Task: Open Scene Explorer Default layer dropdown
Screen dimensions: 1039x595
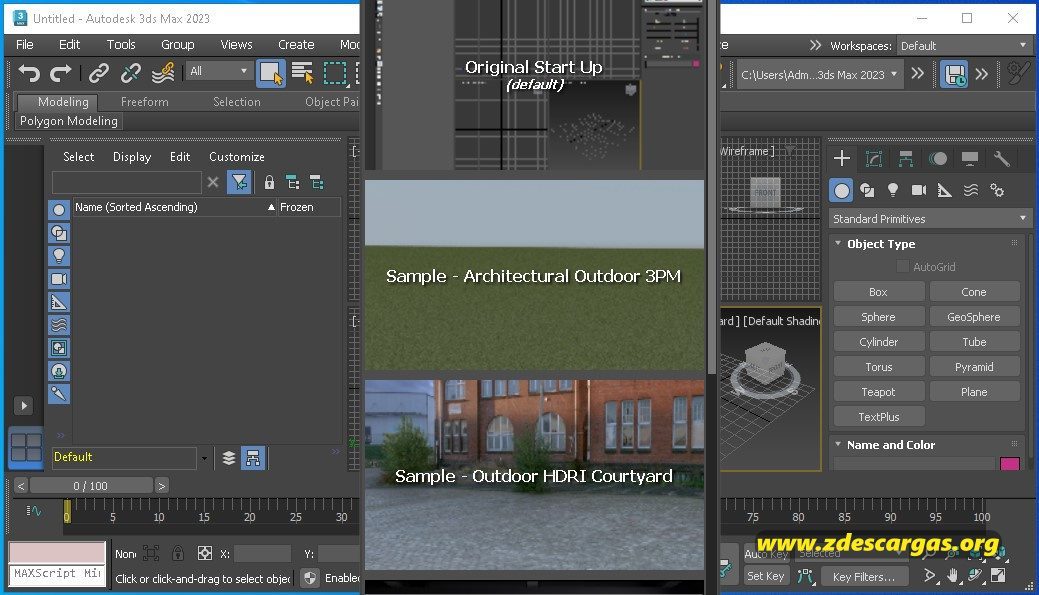Action: click(204, 458)
